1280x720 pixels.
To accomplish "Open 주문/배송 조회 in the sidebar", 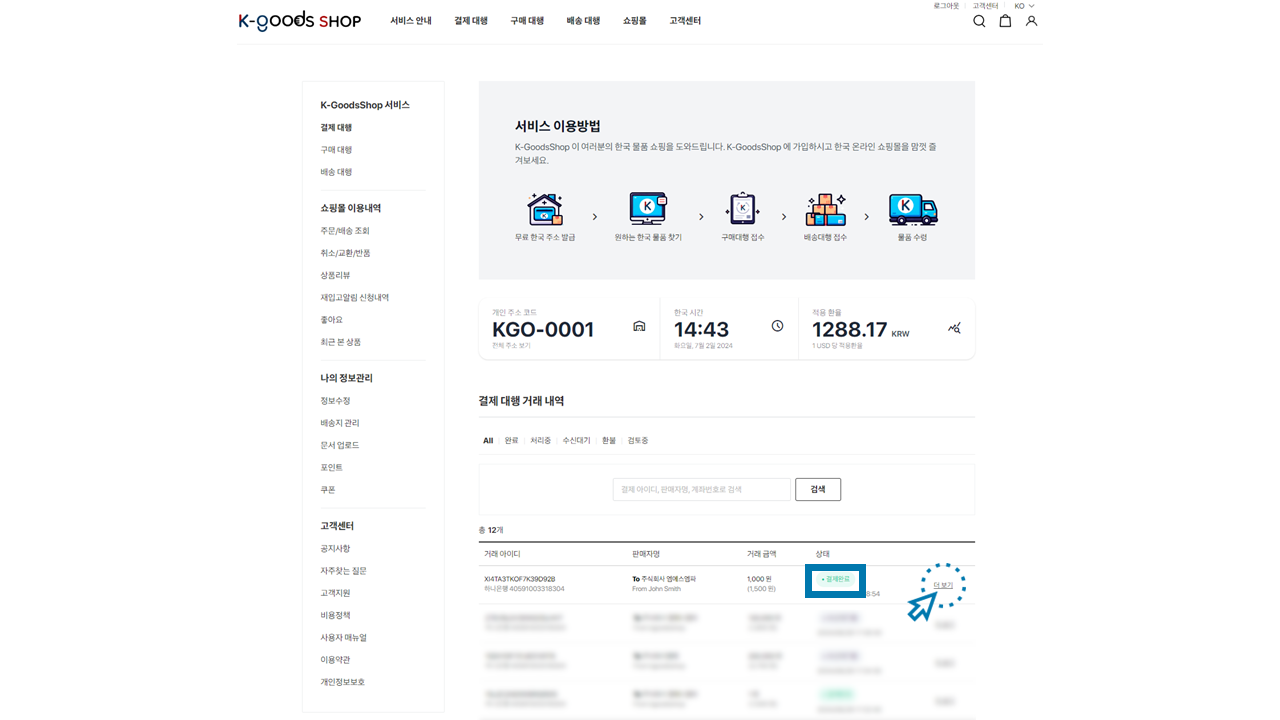I will click(345, 231).
